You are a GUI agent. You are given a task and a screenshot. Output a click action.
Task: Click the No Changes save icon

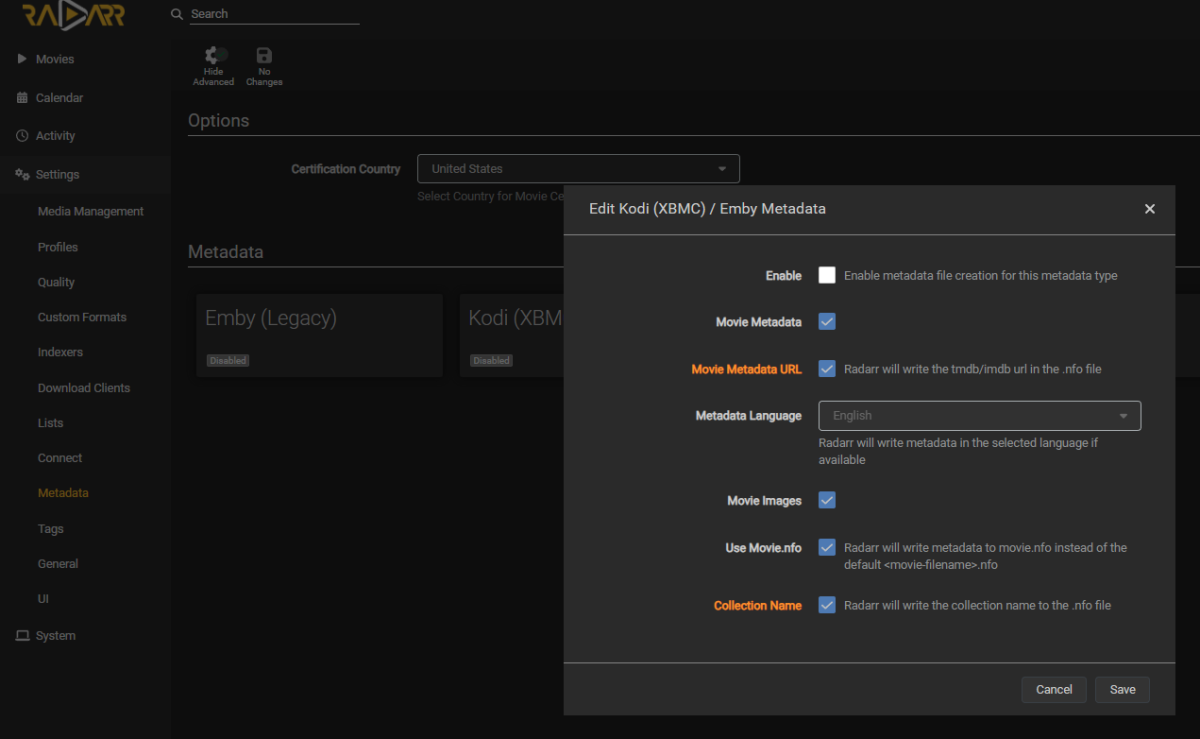(x=264, y=56)
